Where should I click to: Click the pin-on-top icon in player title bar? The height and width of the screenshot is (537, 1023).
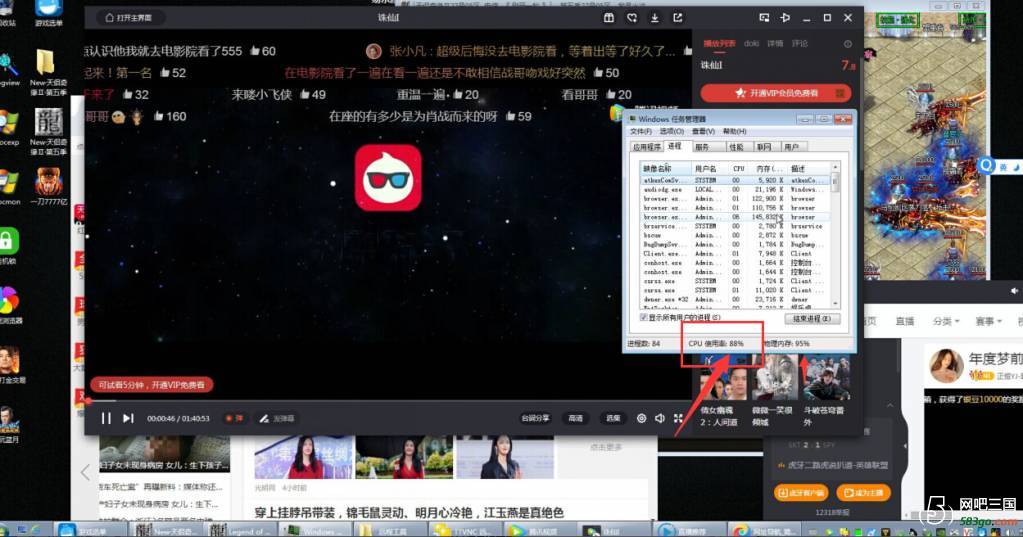click(x=785, y=18)
